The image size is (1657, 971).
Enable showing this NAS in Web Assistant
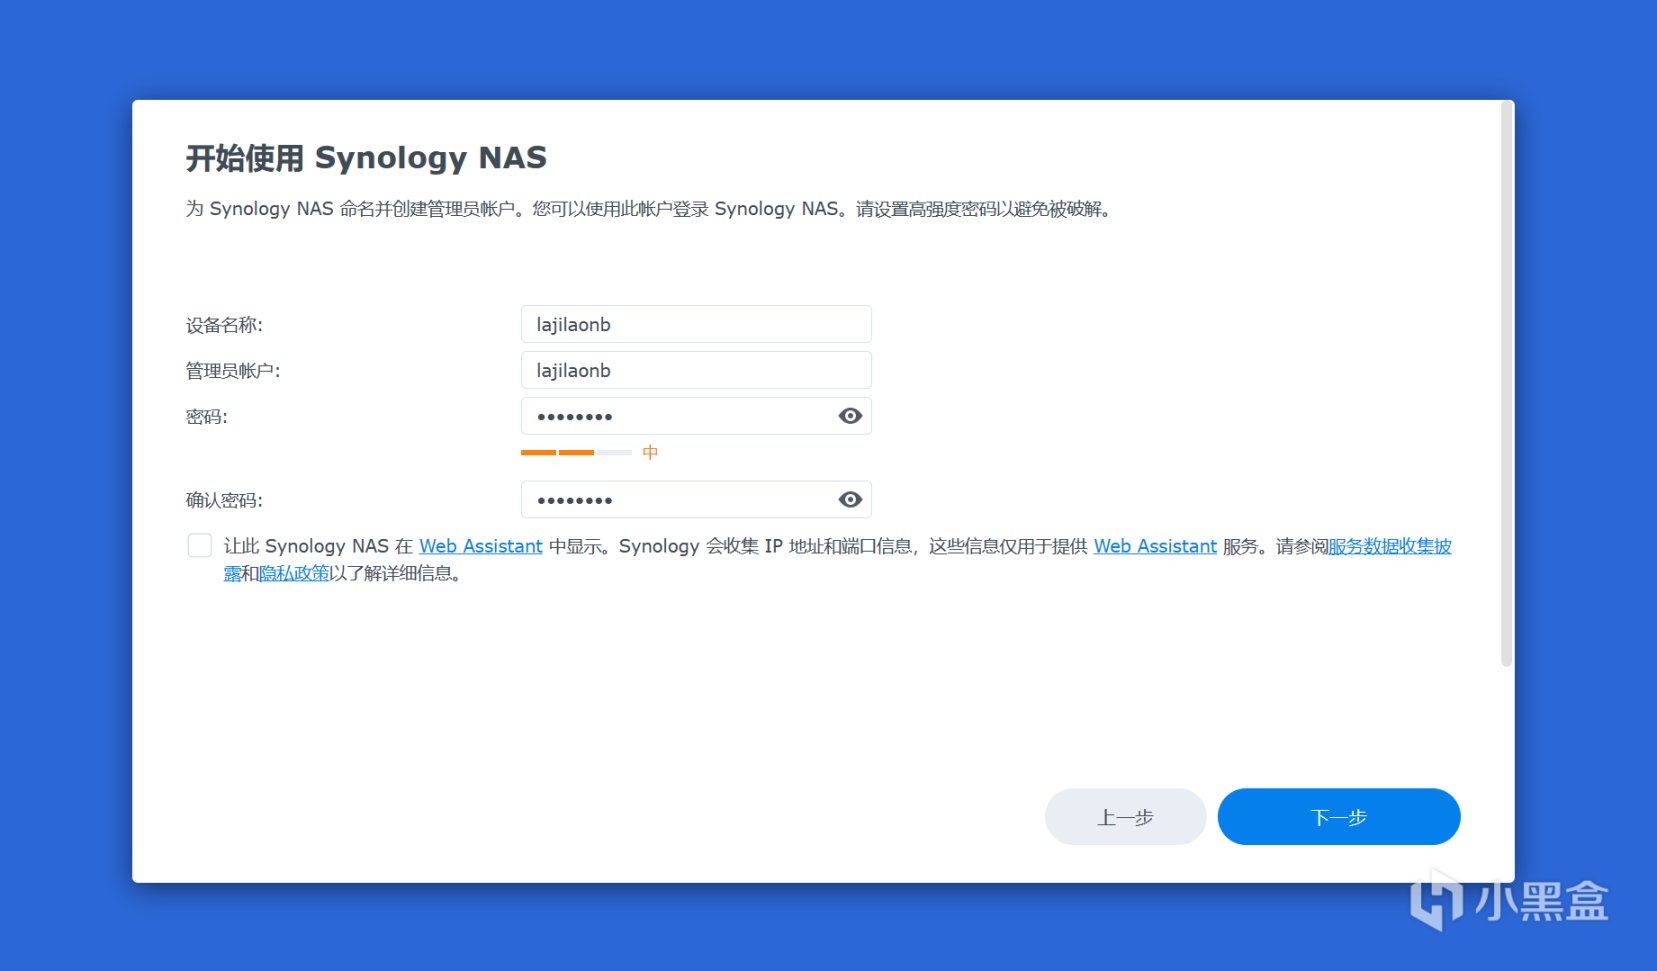(x=200, y=545)
